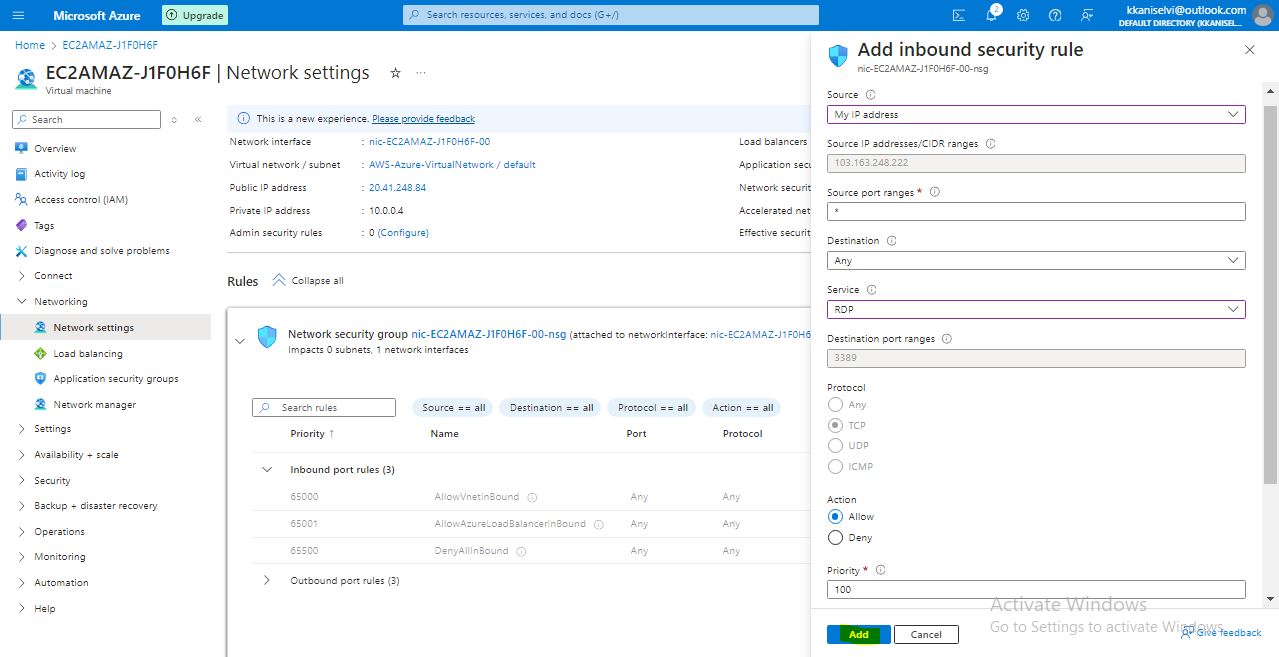Choose the TCP protocol radio button

pos(836,425)
